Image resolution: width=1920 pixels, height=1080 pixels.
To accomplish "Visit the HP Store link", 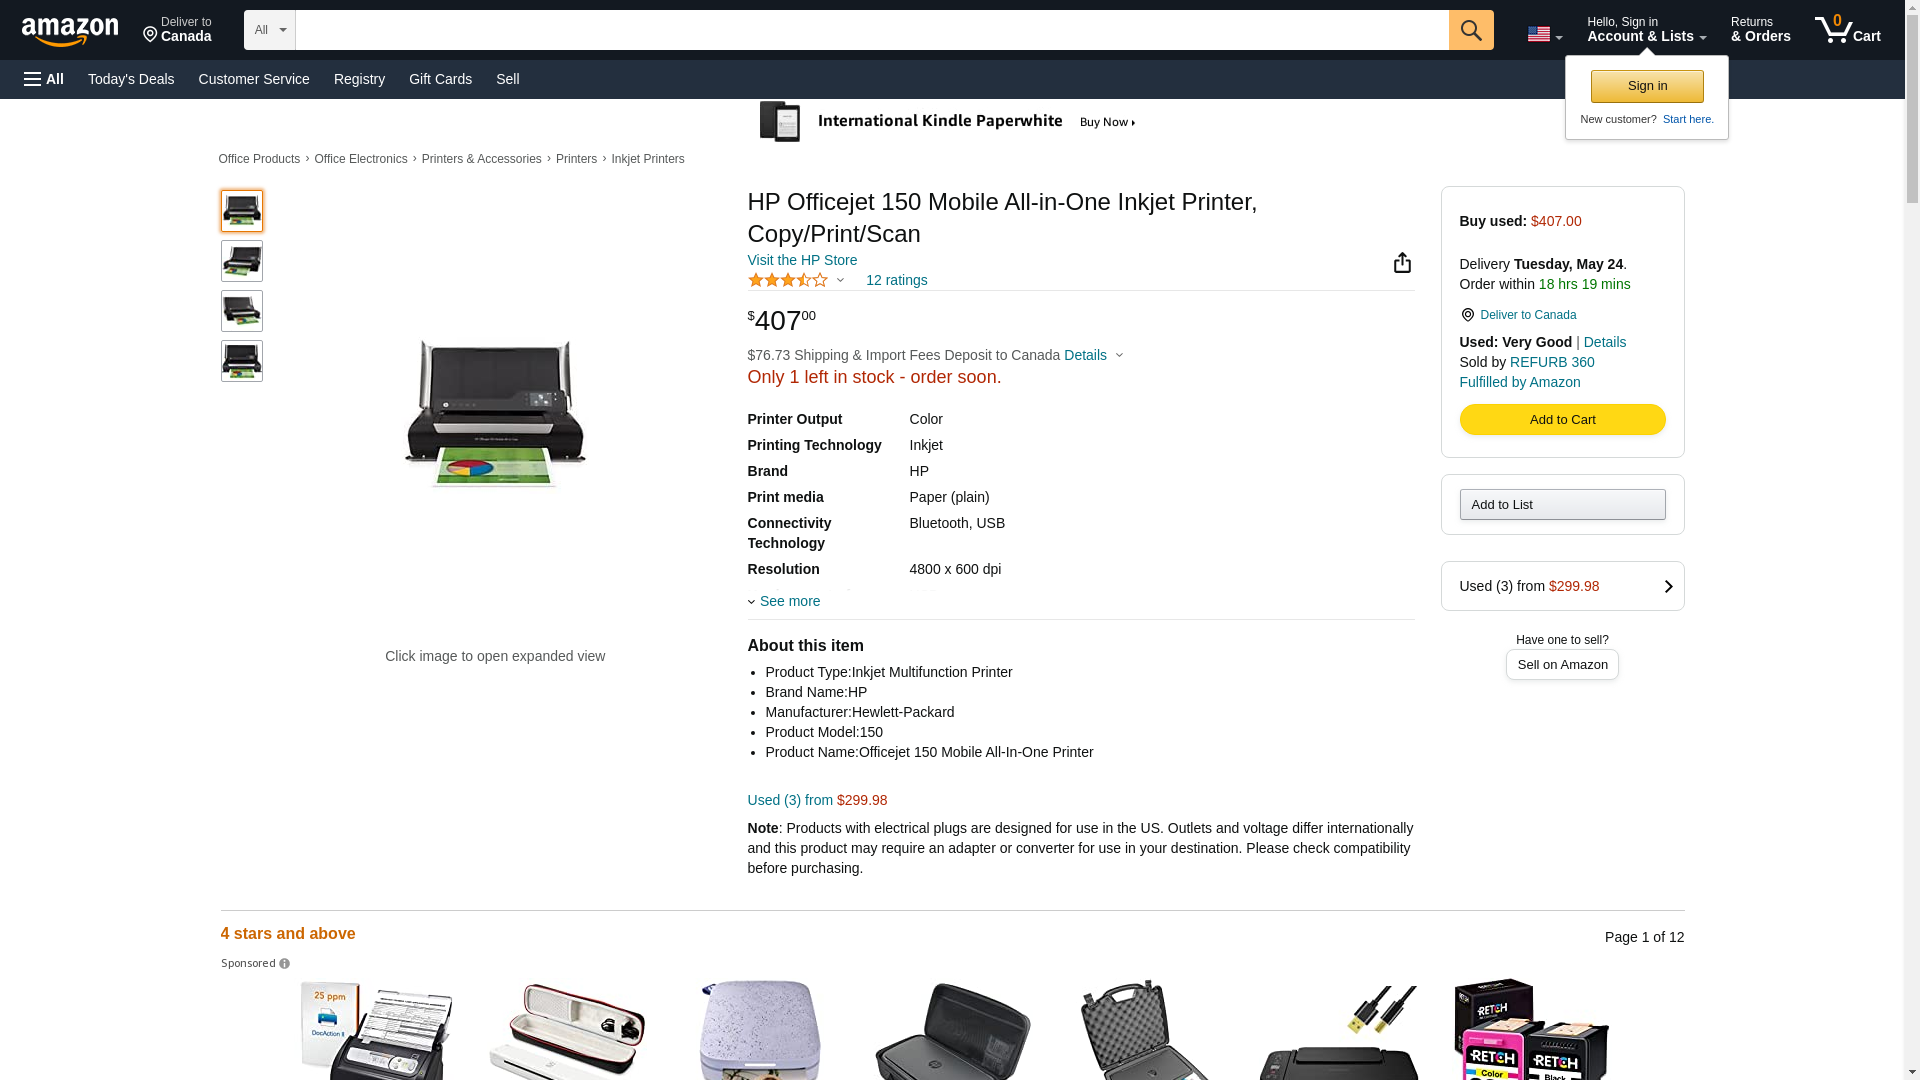I will coord(802,260).
